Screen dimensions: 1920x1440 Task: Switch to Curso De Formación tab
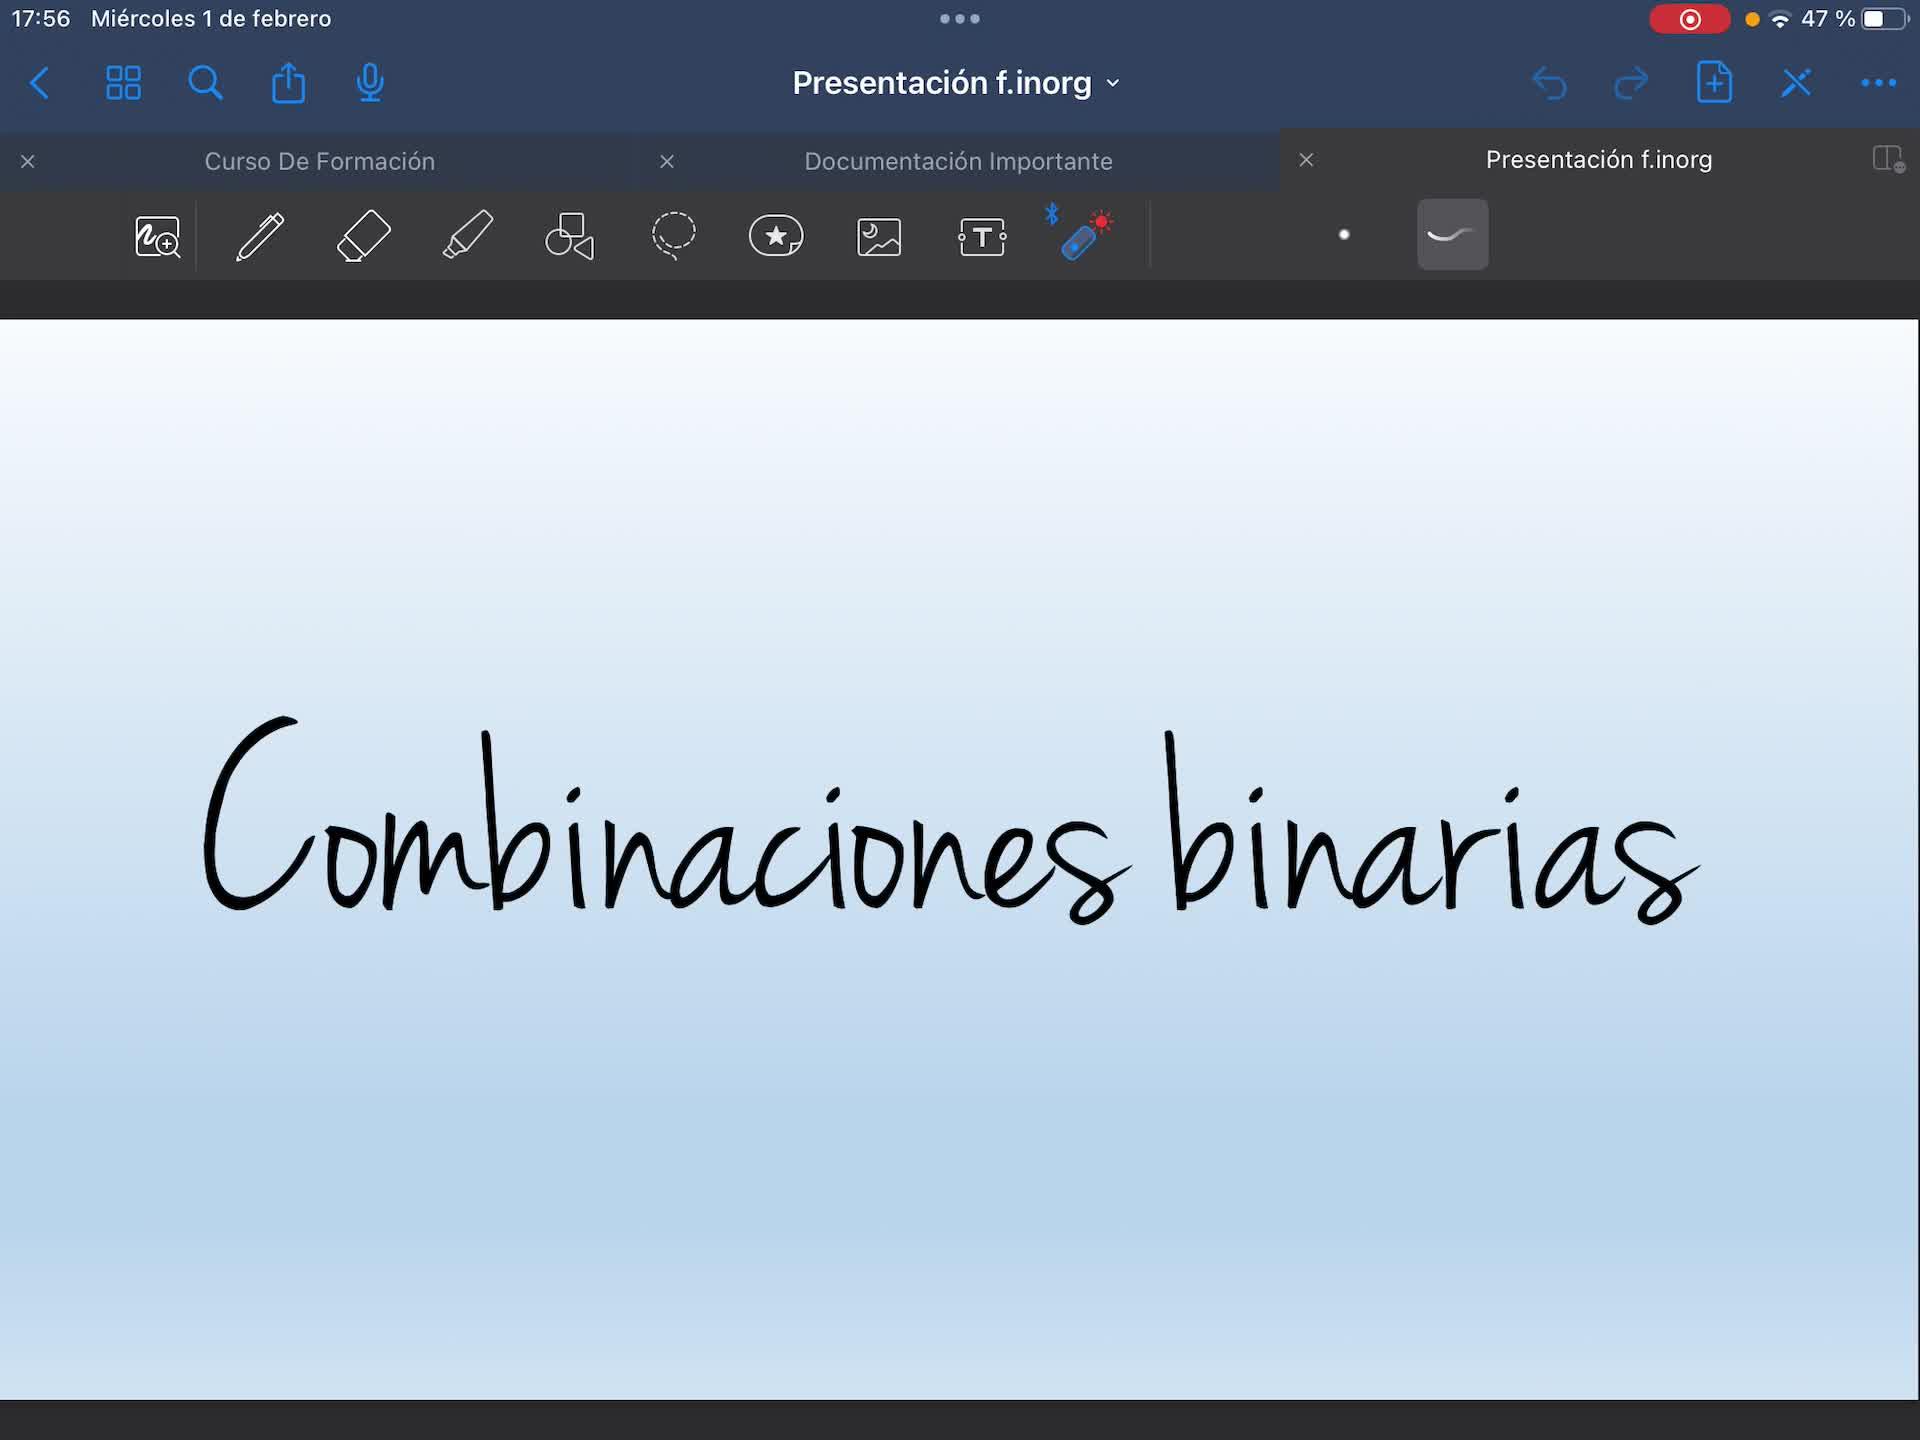320,161
